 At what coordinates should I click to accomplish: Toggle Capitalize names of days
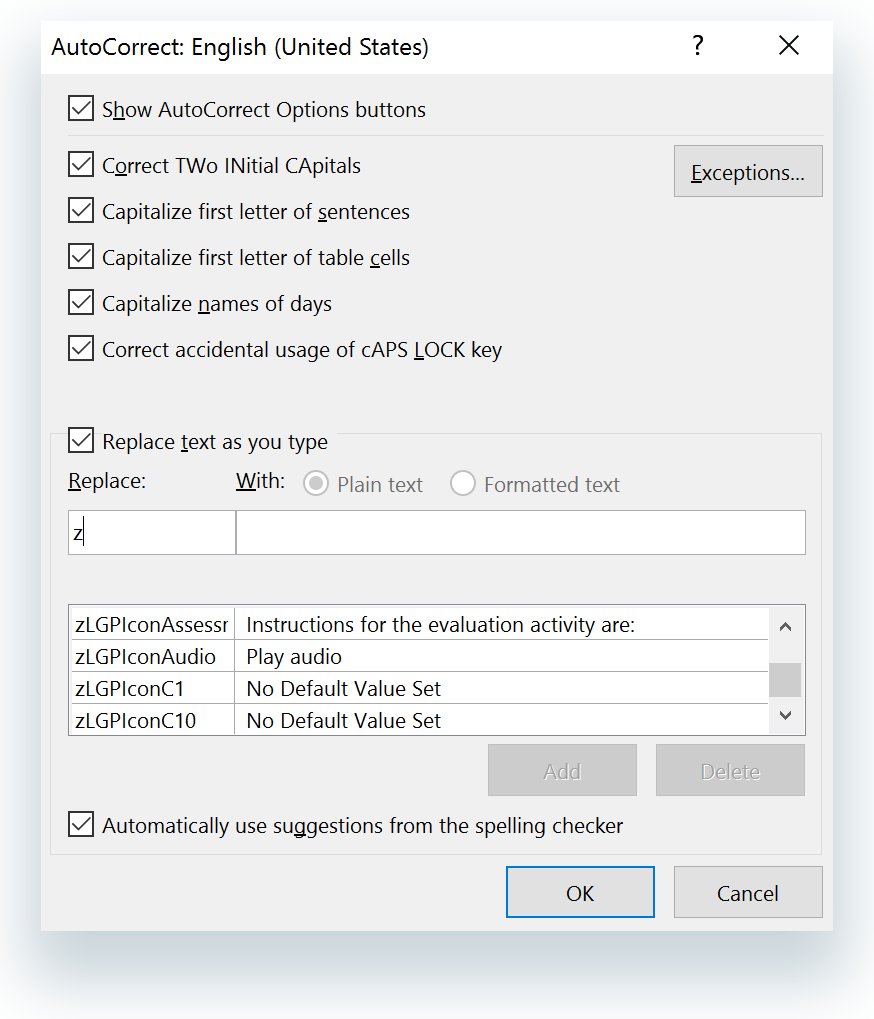[x=81, y=303]
